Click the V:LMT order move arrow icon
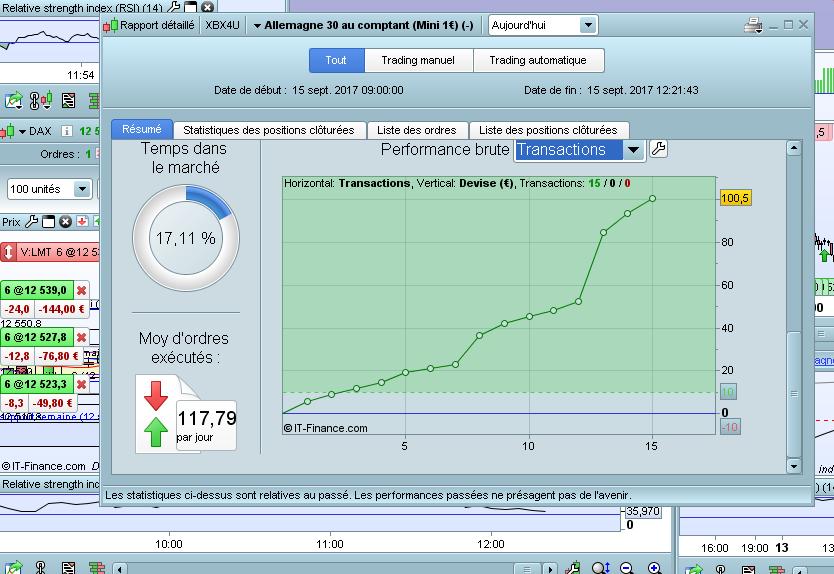The width and height of the screenshot is (834, 574). click(8, 252)
